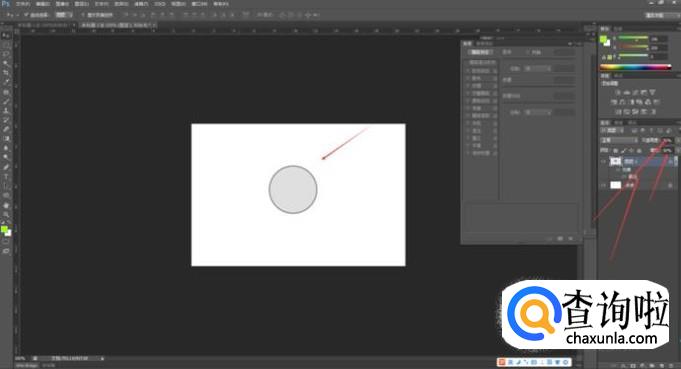Open the Auto-Select group dropdown
Viewport: 681px width, 369px height.
pos(63,15)
